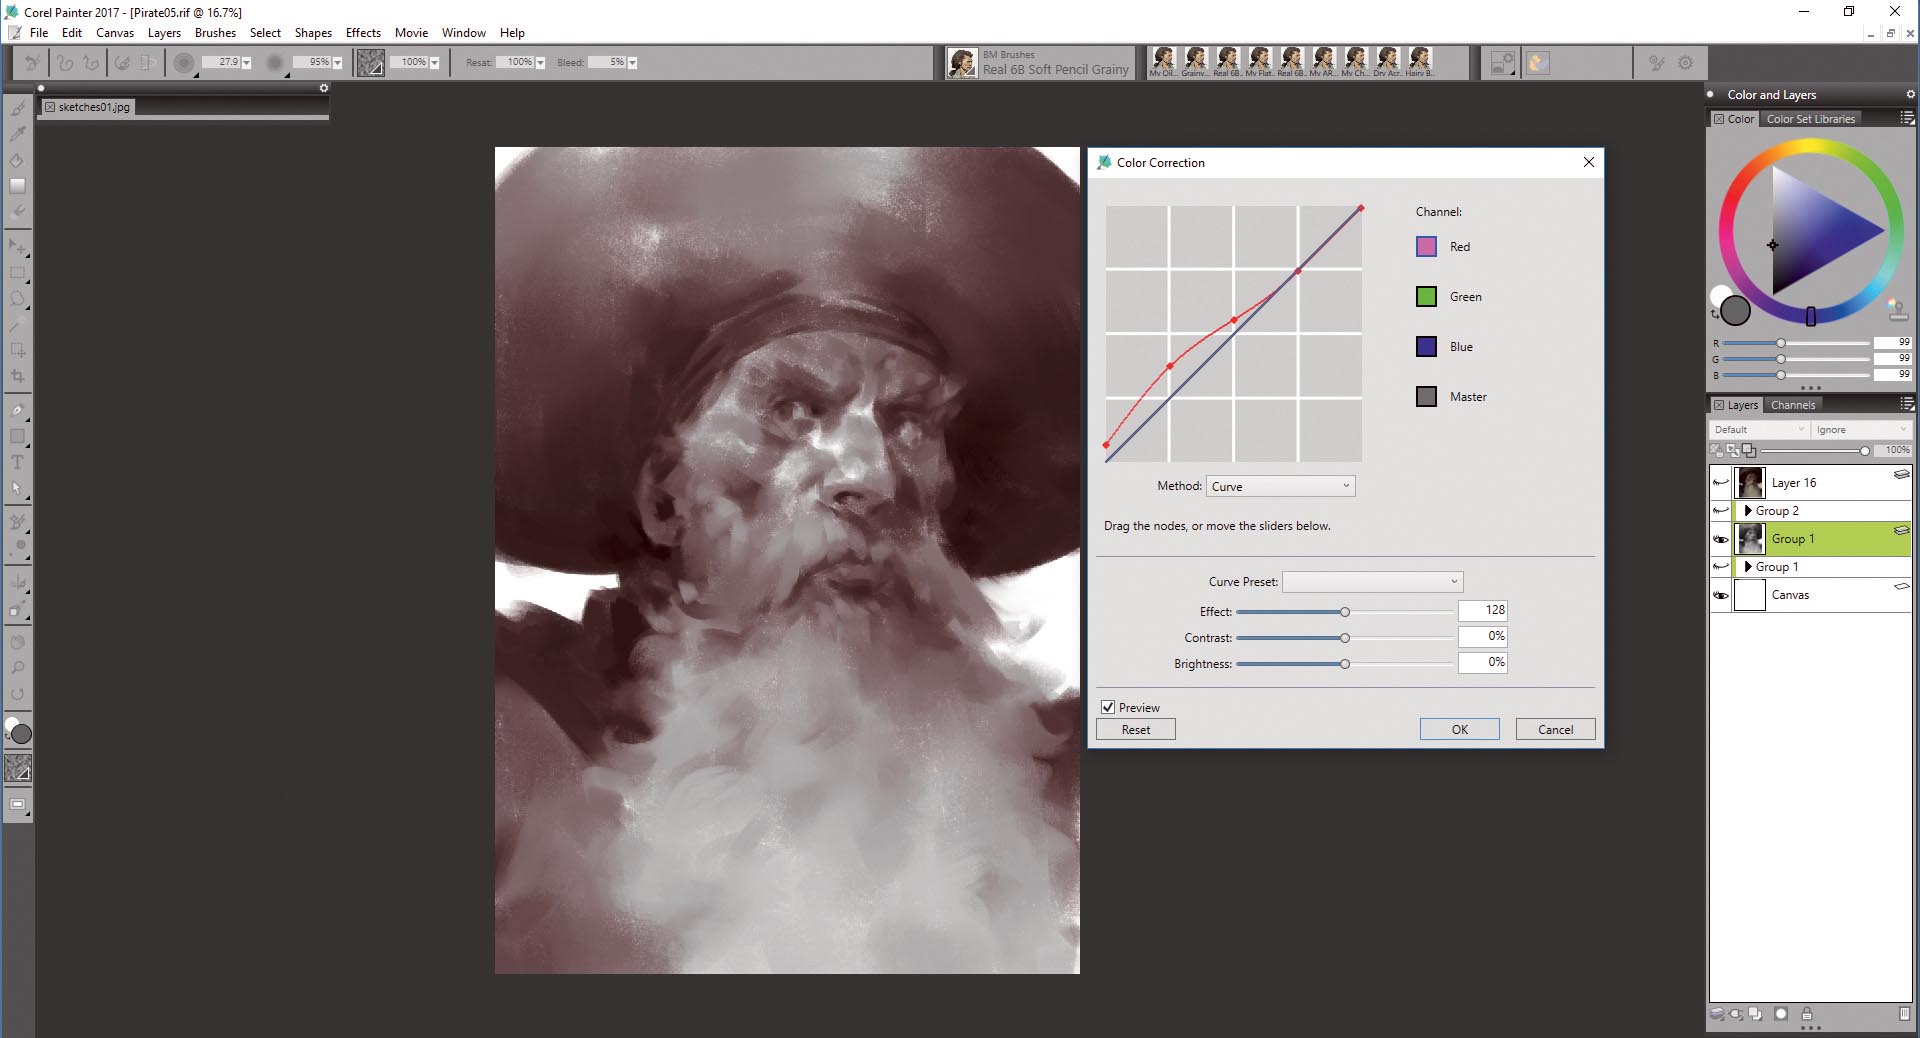
Task: Open the Method dropdown showing Curve
Action: [1281, 486]
